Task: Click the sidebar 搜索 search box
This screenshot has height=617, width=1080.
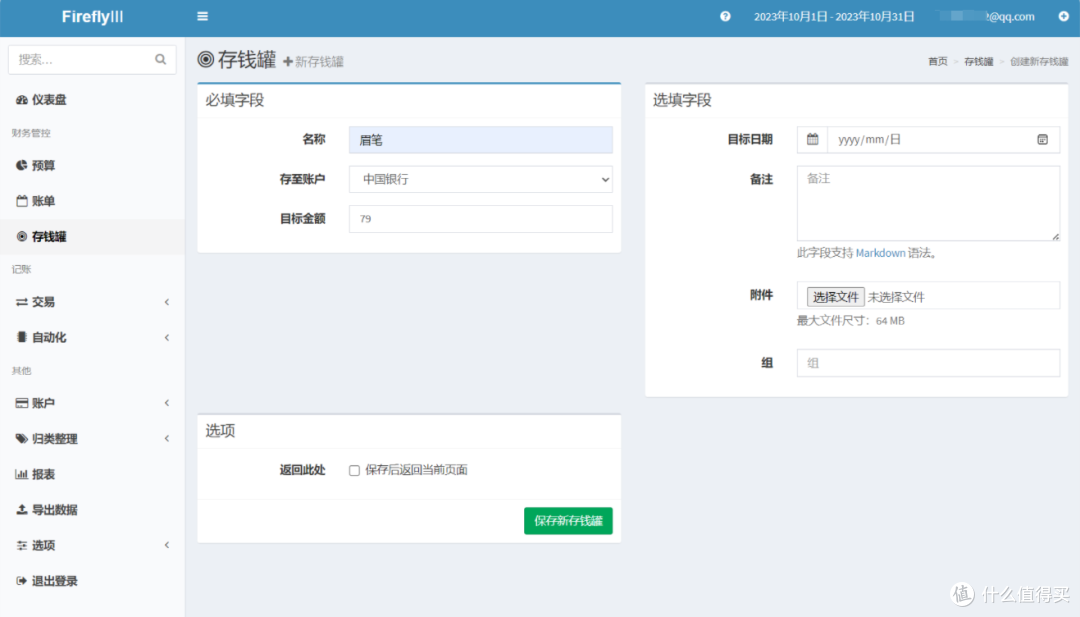Action: 92,59
